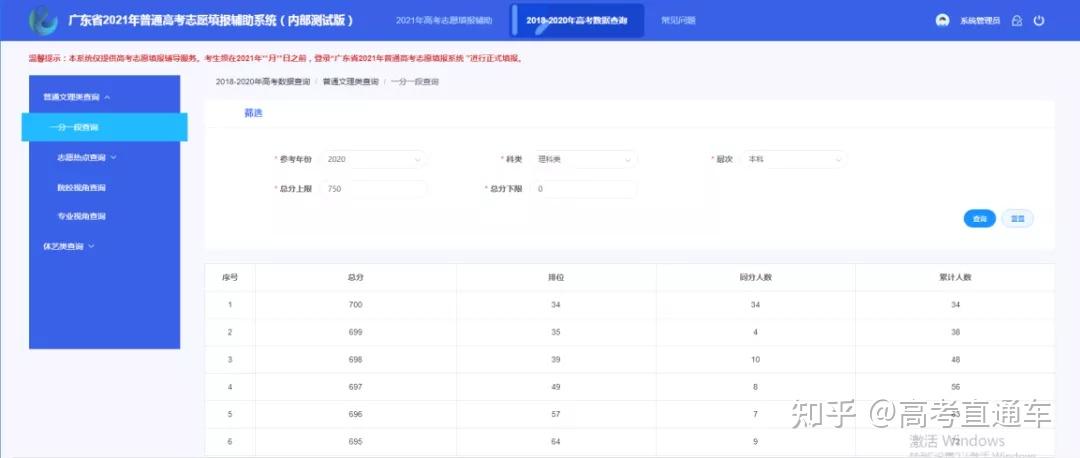This screenshot has height=458, width=1080.
Task: Click the power logout icon
Action: 1039,21
